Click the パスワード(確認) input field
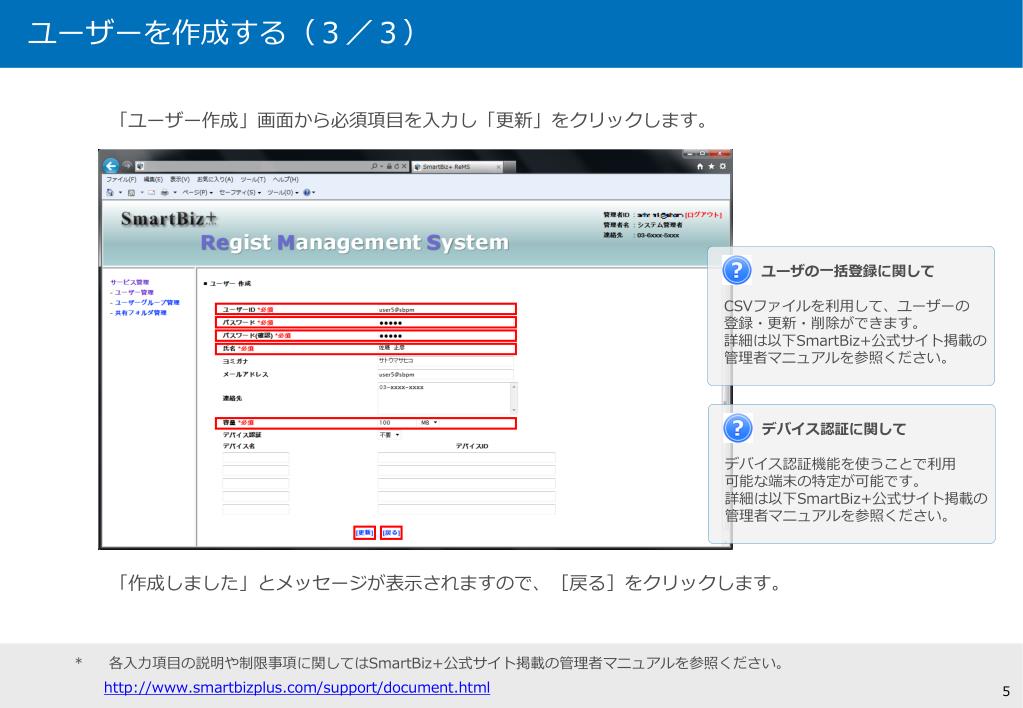Image resolution: width=1023 pixels, height=708 pixels. click(446, 335)
